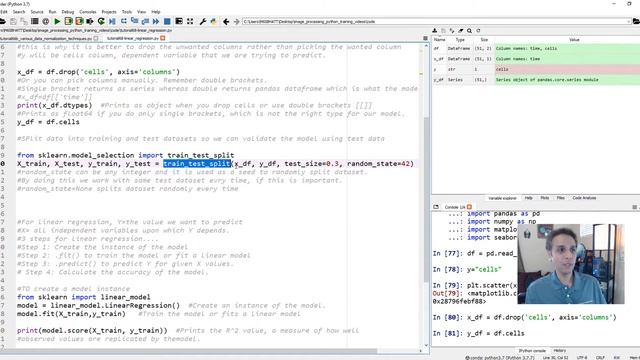Switch to the Files pane tab
This screenshot has width=640, height=360.
click(560, 198)
